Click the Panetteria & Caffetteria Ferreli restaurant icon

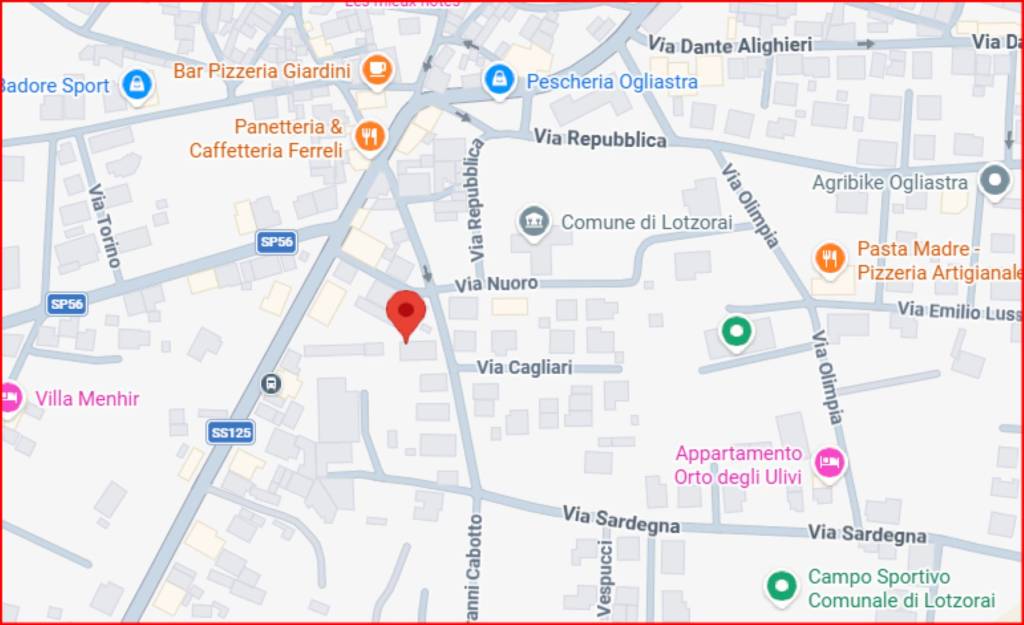[370, 138]
